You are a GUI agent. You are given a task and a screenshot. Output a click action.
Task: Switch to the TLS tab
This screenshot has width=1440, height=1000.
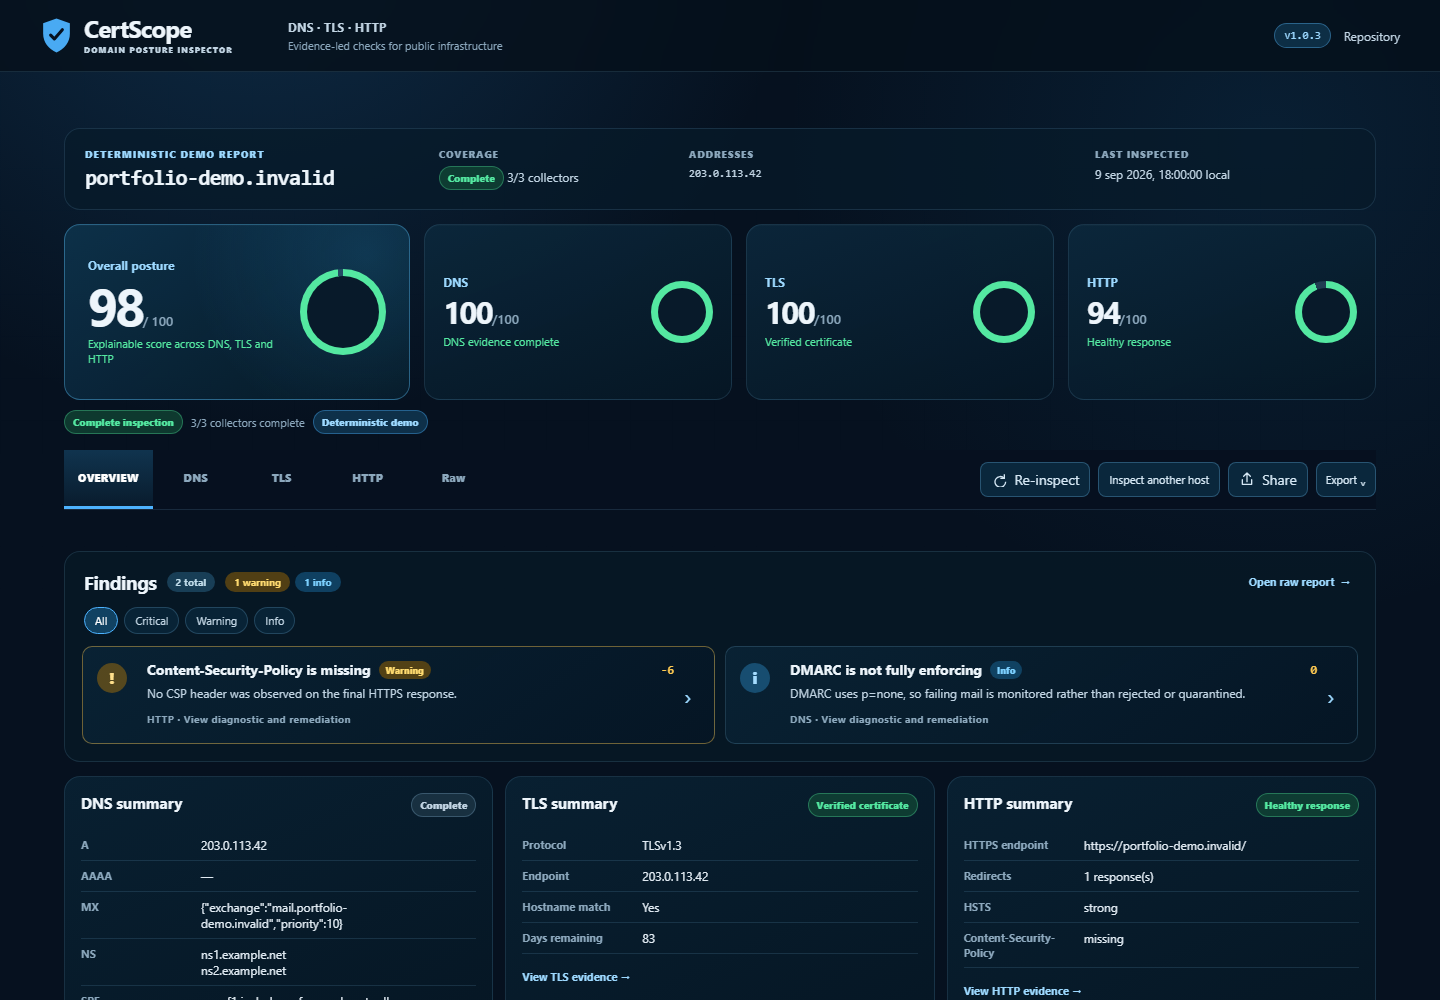[282, 479]
